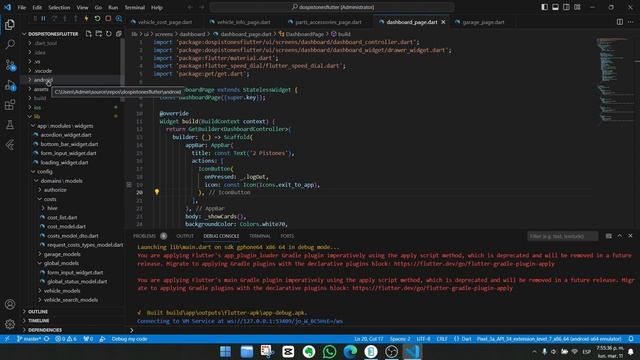Open the Selection menu
Screen dimensions: 640x360
tap(59, 7)
